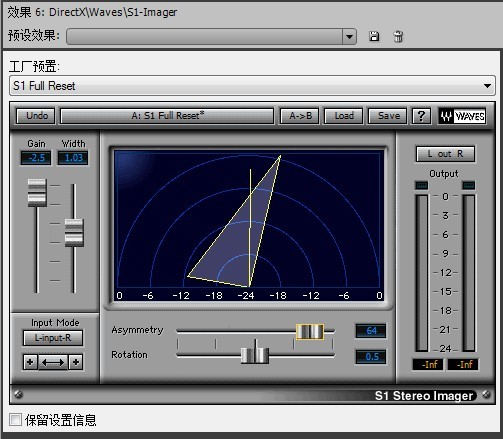
Task: Select the Width value field 1.03
Action: click(x=73, y=158)
